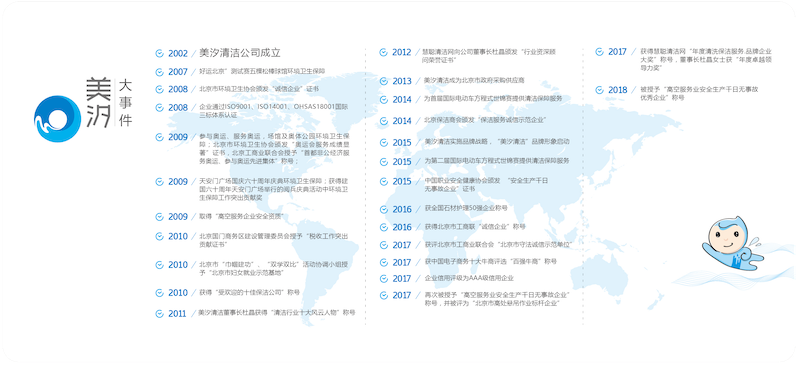Click the check icon beside year 2012
The height and width of the screenshot is (366, 800).
pos(383,52)
